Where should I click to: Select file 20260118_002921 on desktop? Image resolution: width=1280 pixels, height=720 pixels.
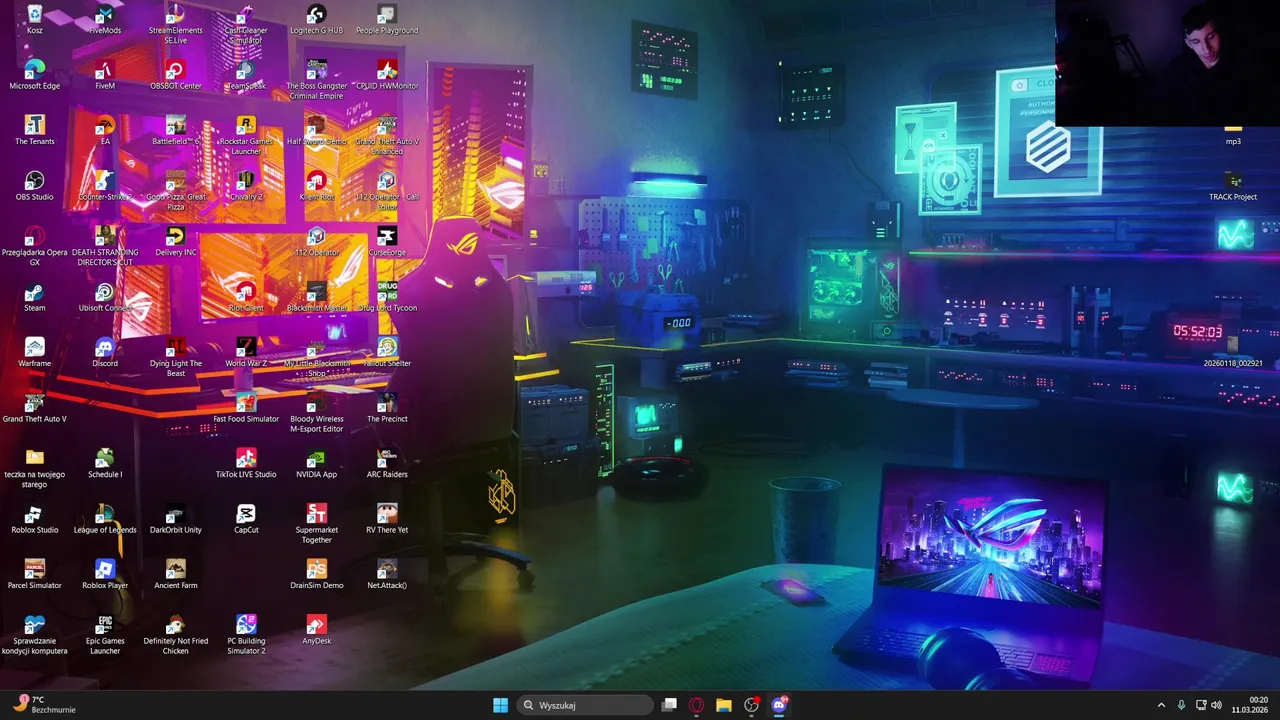point(1233,350)
